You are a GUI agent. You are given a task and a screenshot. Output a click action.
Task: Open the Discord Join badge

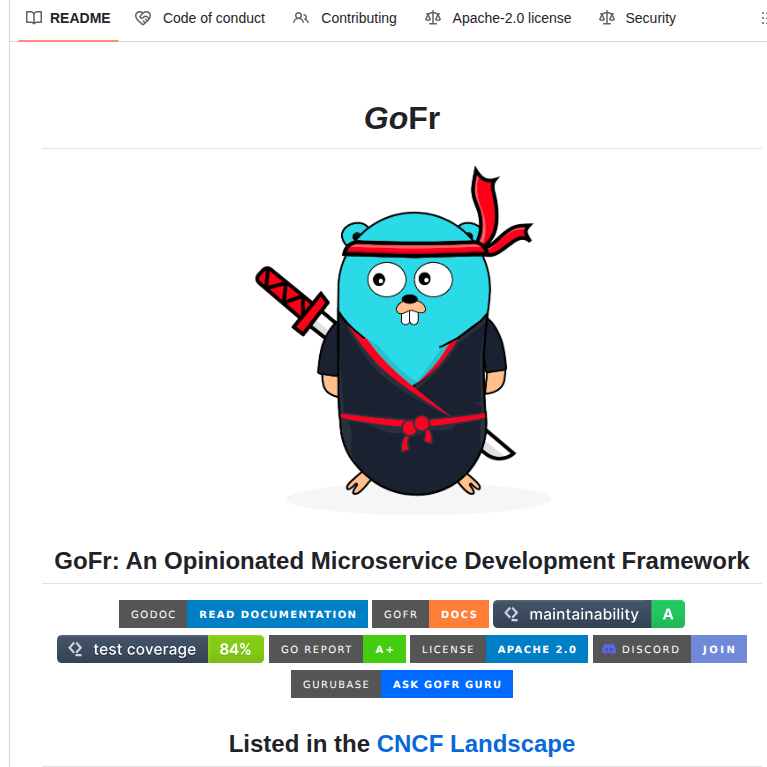click(x=670, y=649)
